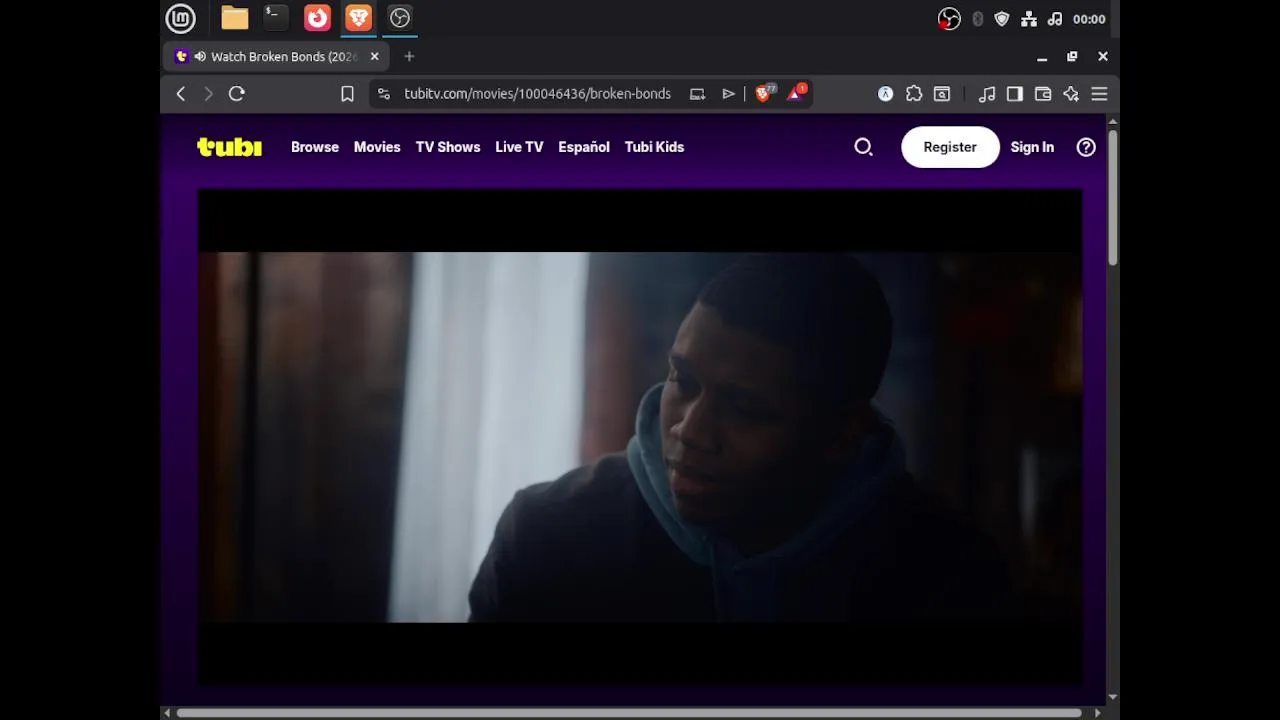
Task: Click the cast to device icon in address bar
Action: coord(698,94)
